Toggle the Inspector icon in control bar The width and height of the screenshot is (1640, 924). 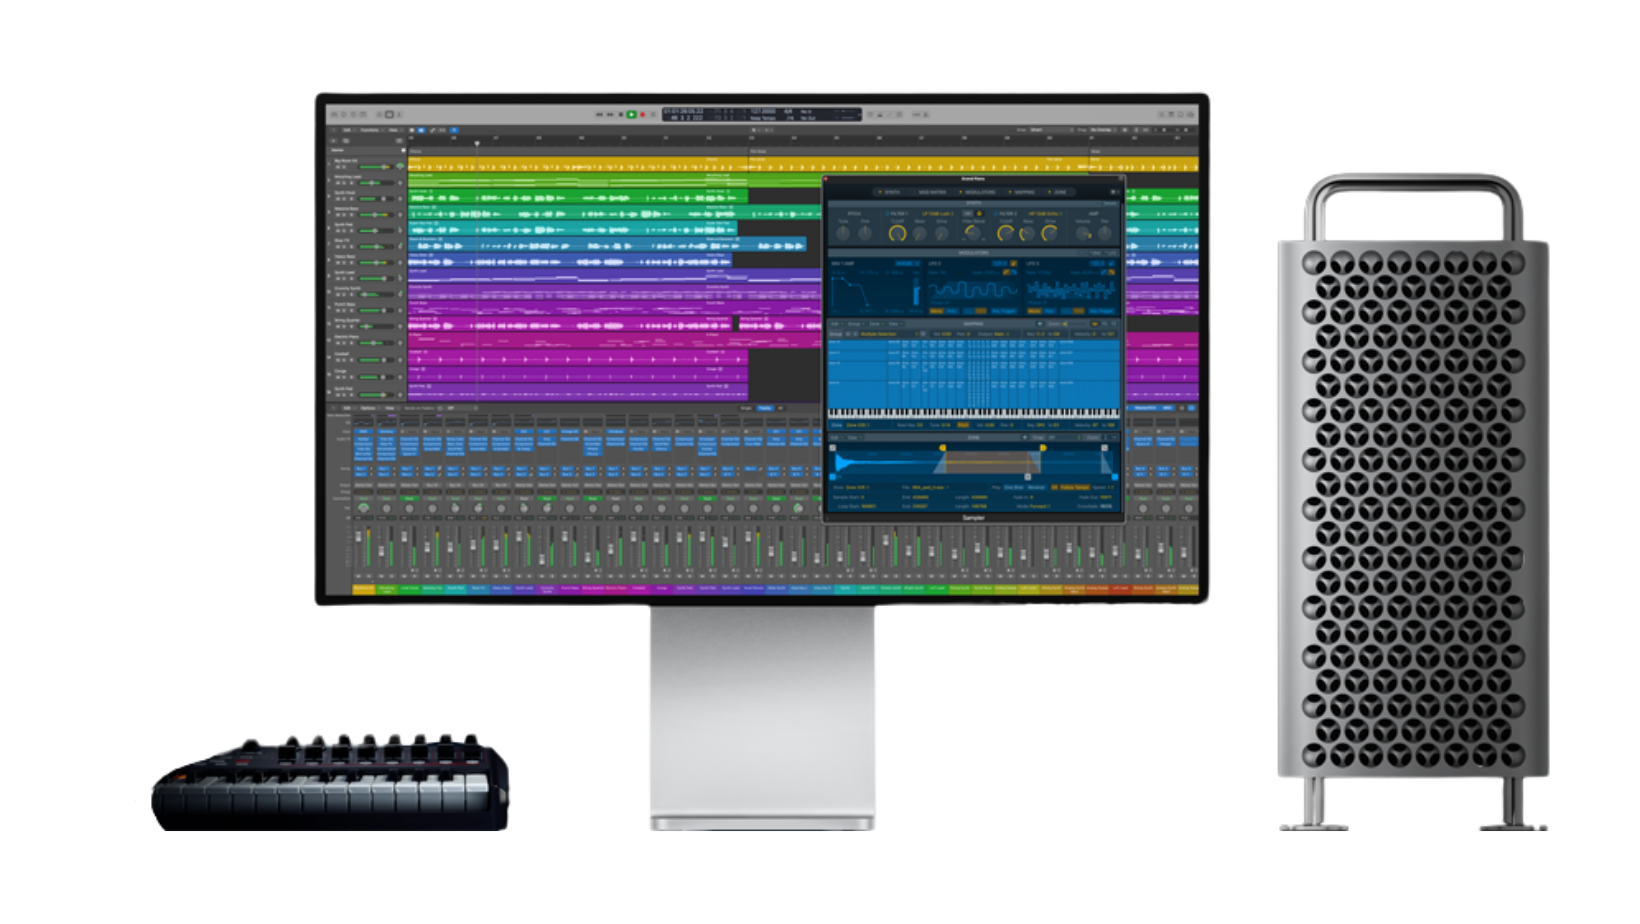pyautogui.click(x=344, y=114)
